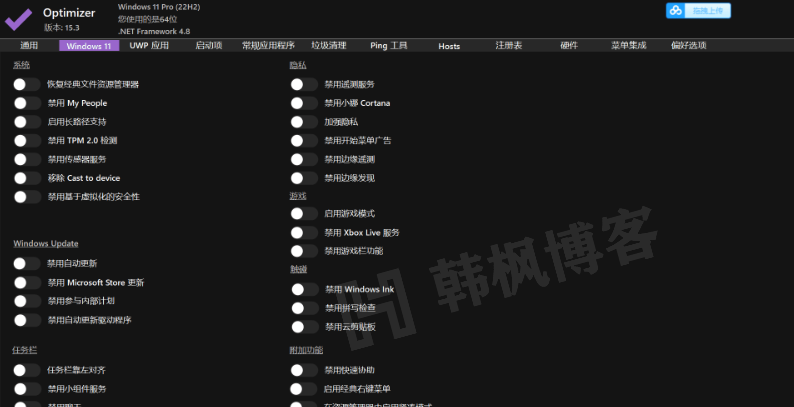Click the 游戏 section heading
Screen dimensions: 794x407
click(x=298, y=196)
